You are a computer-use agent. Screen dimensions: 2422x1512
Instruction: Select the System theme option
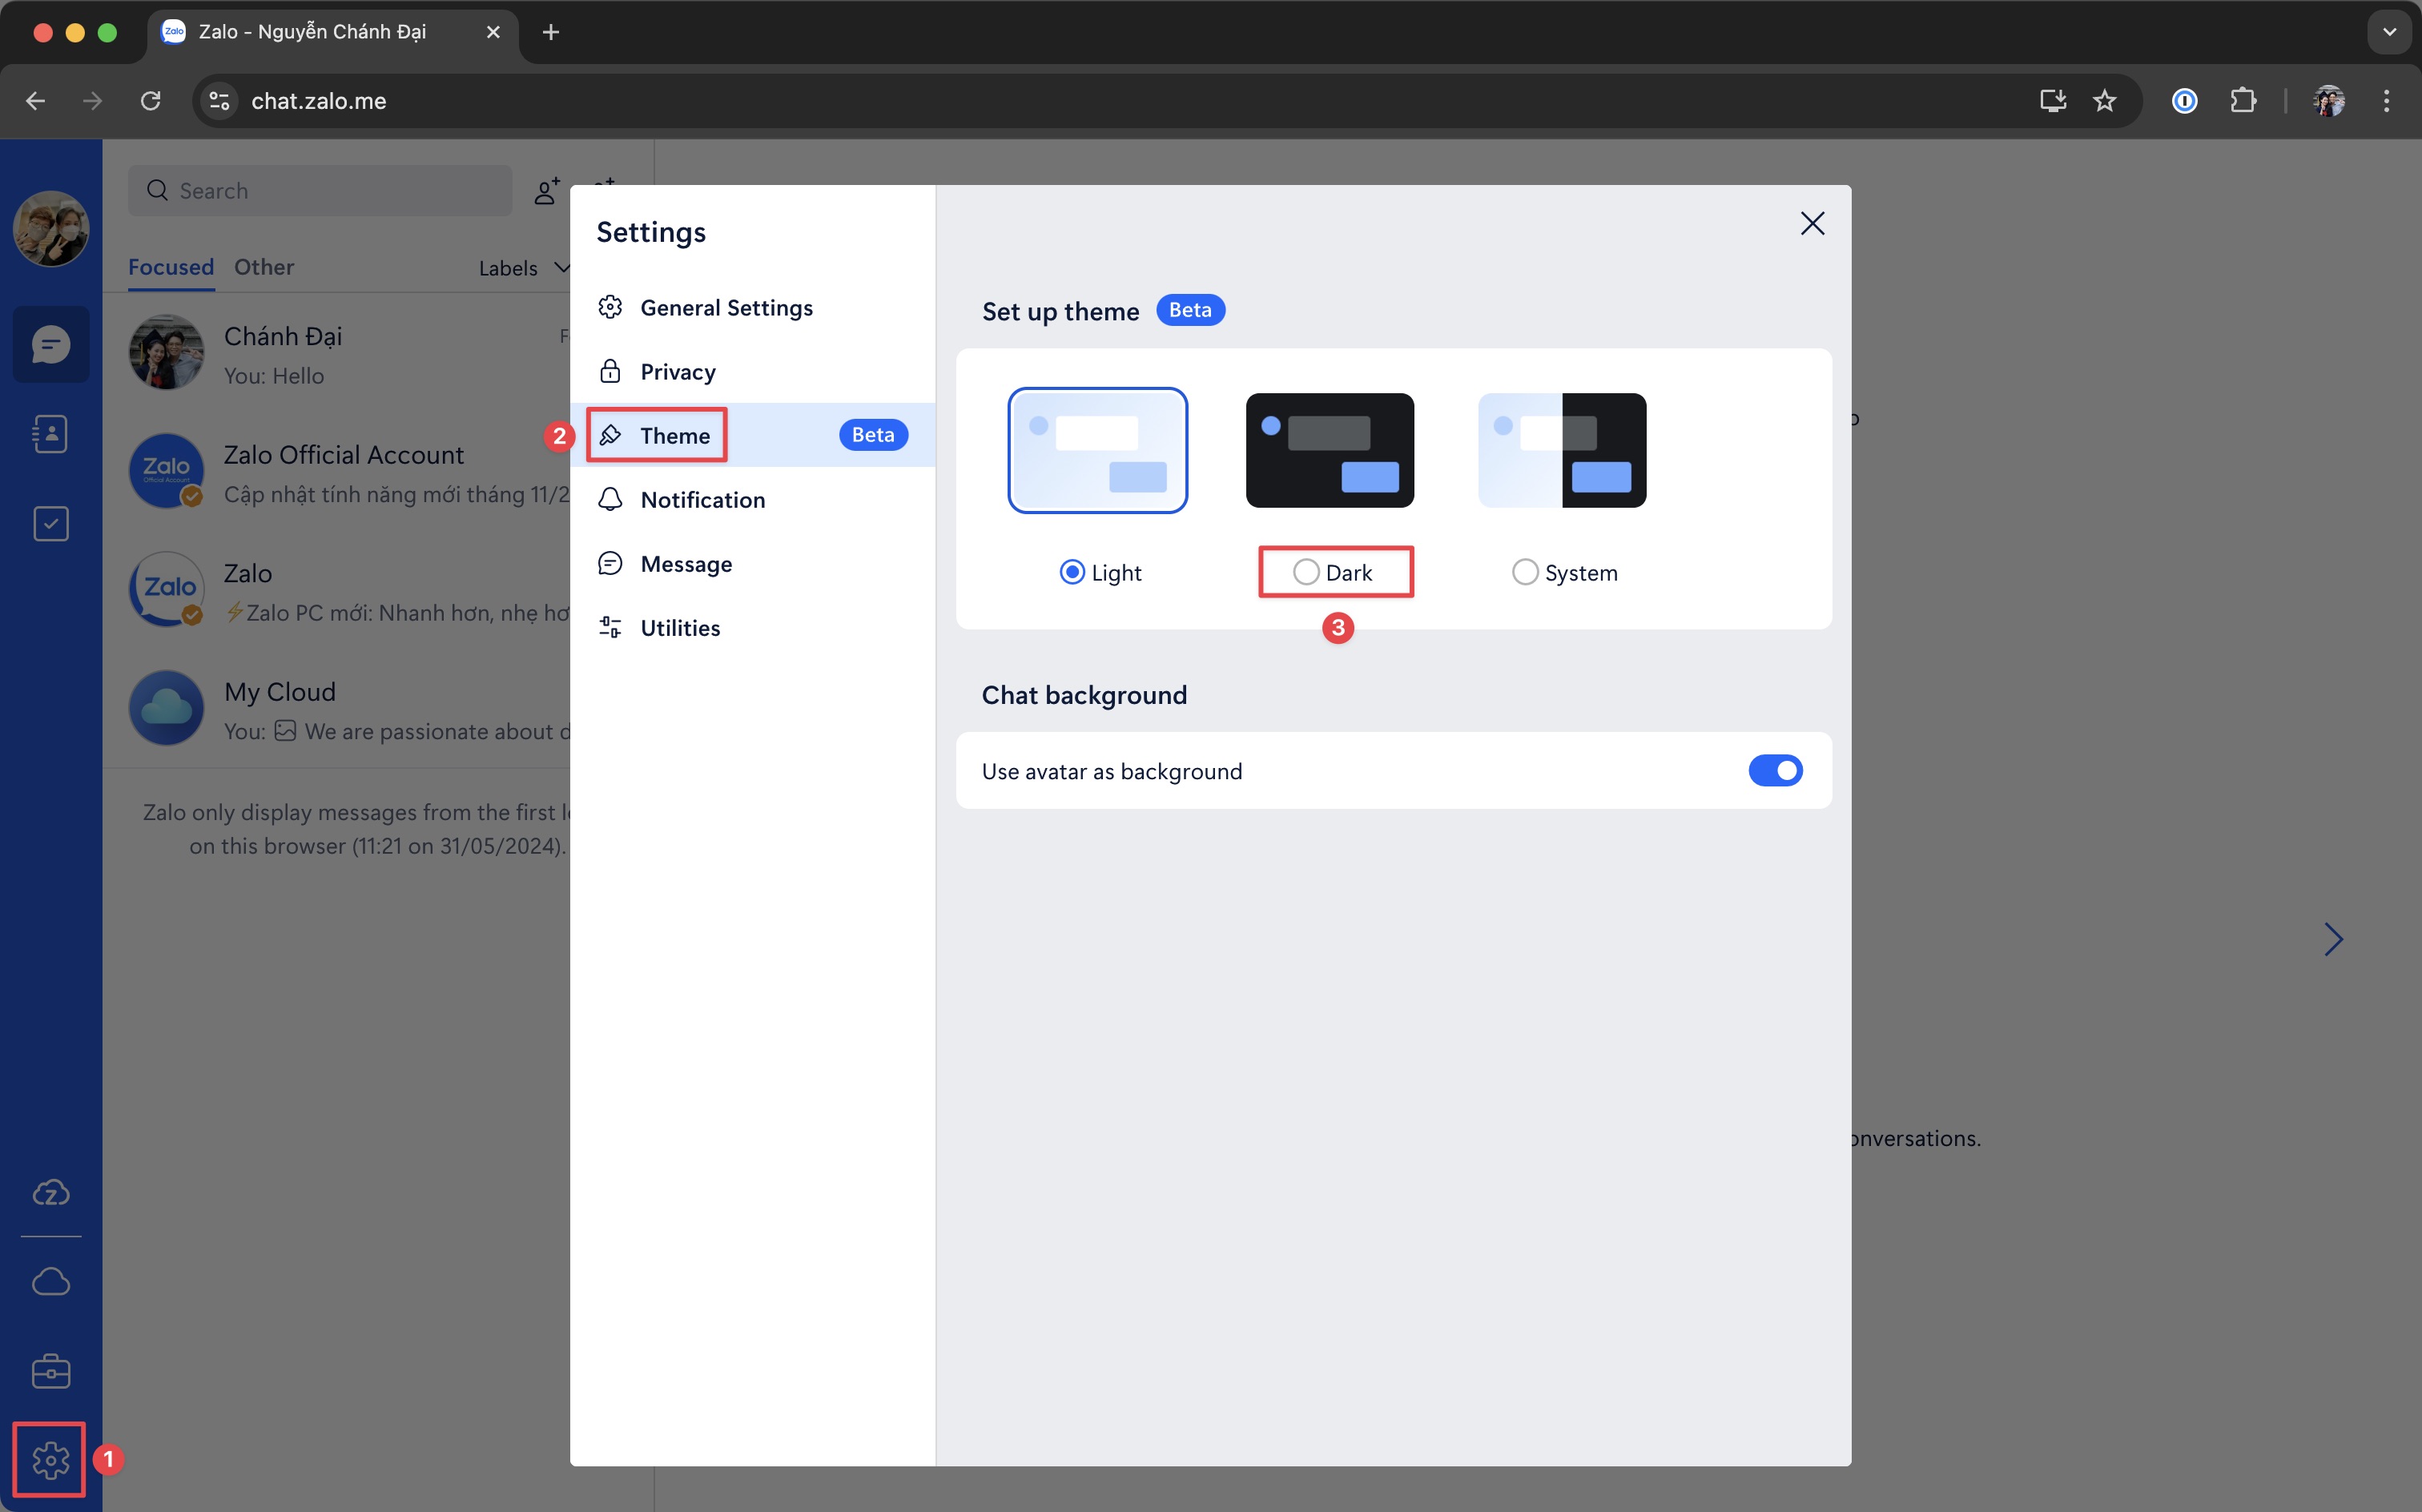click(1522, 571)
